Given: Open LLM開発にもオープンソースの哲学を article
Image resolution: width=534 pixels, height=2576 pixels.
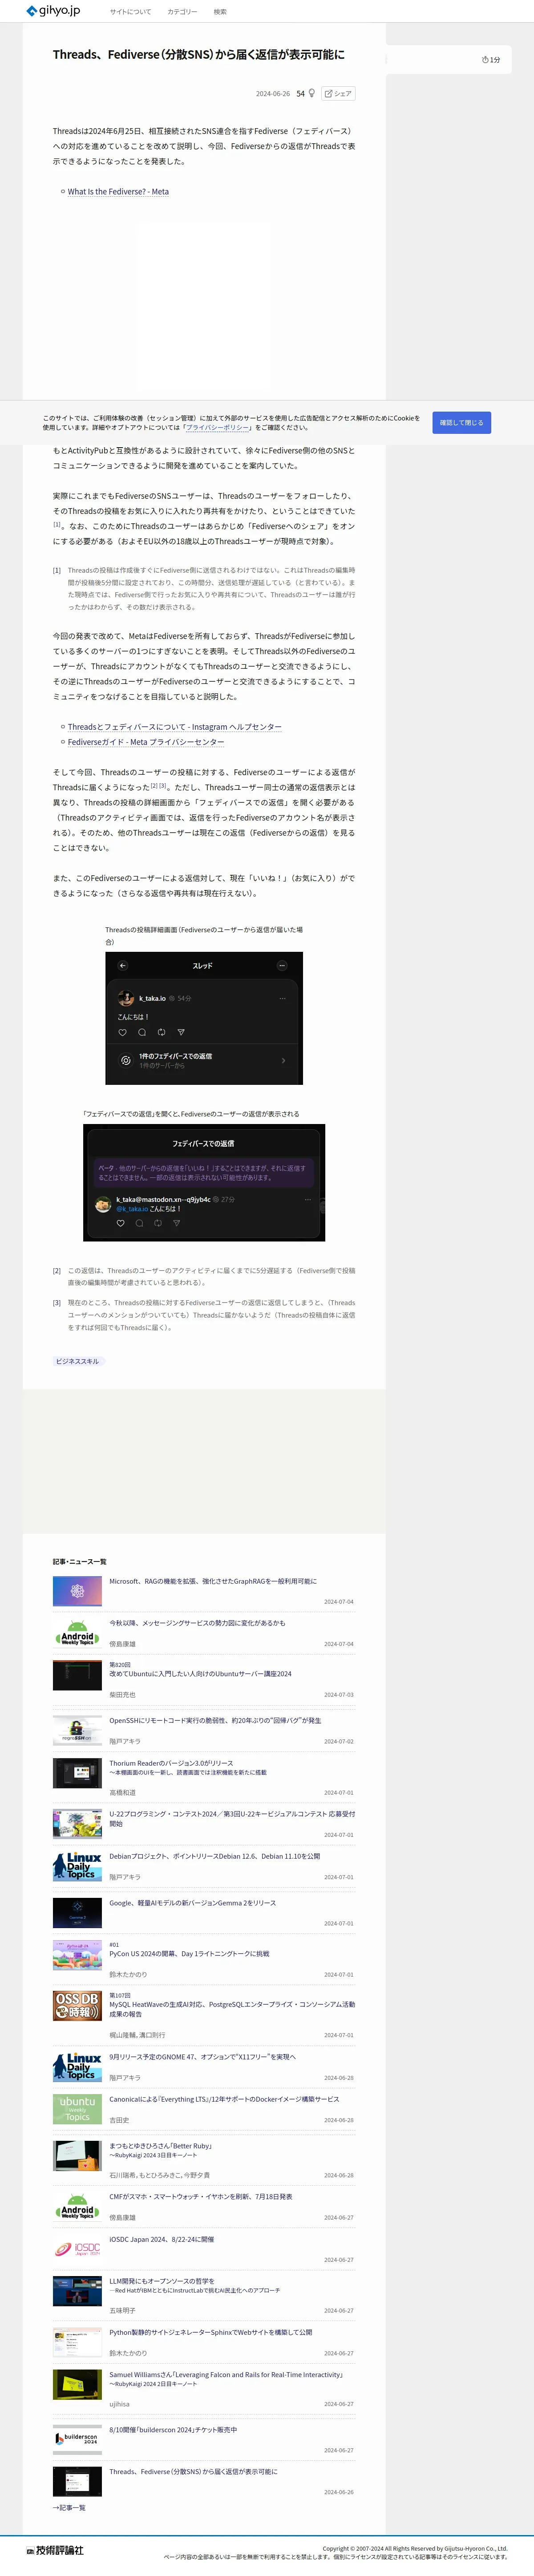Looking at the screenshot, I should point(162,2281).
